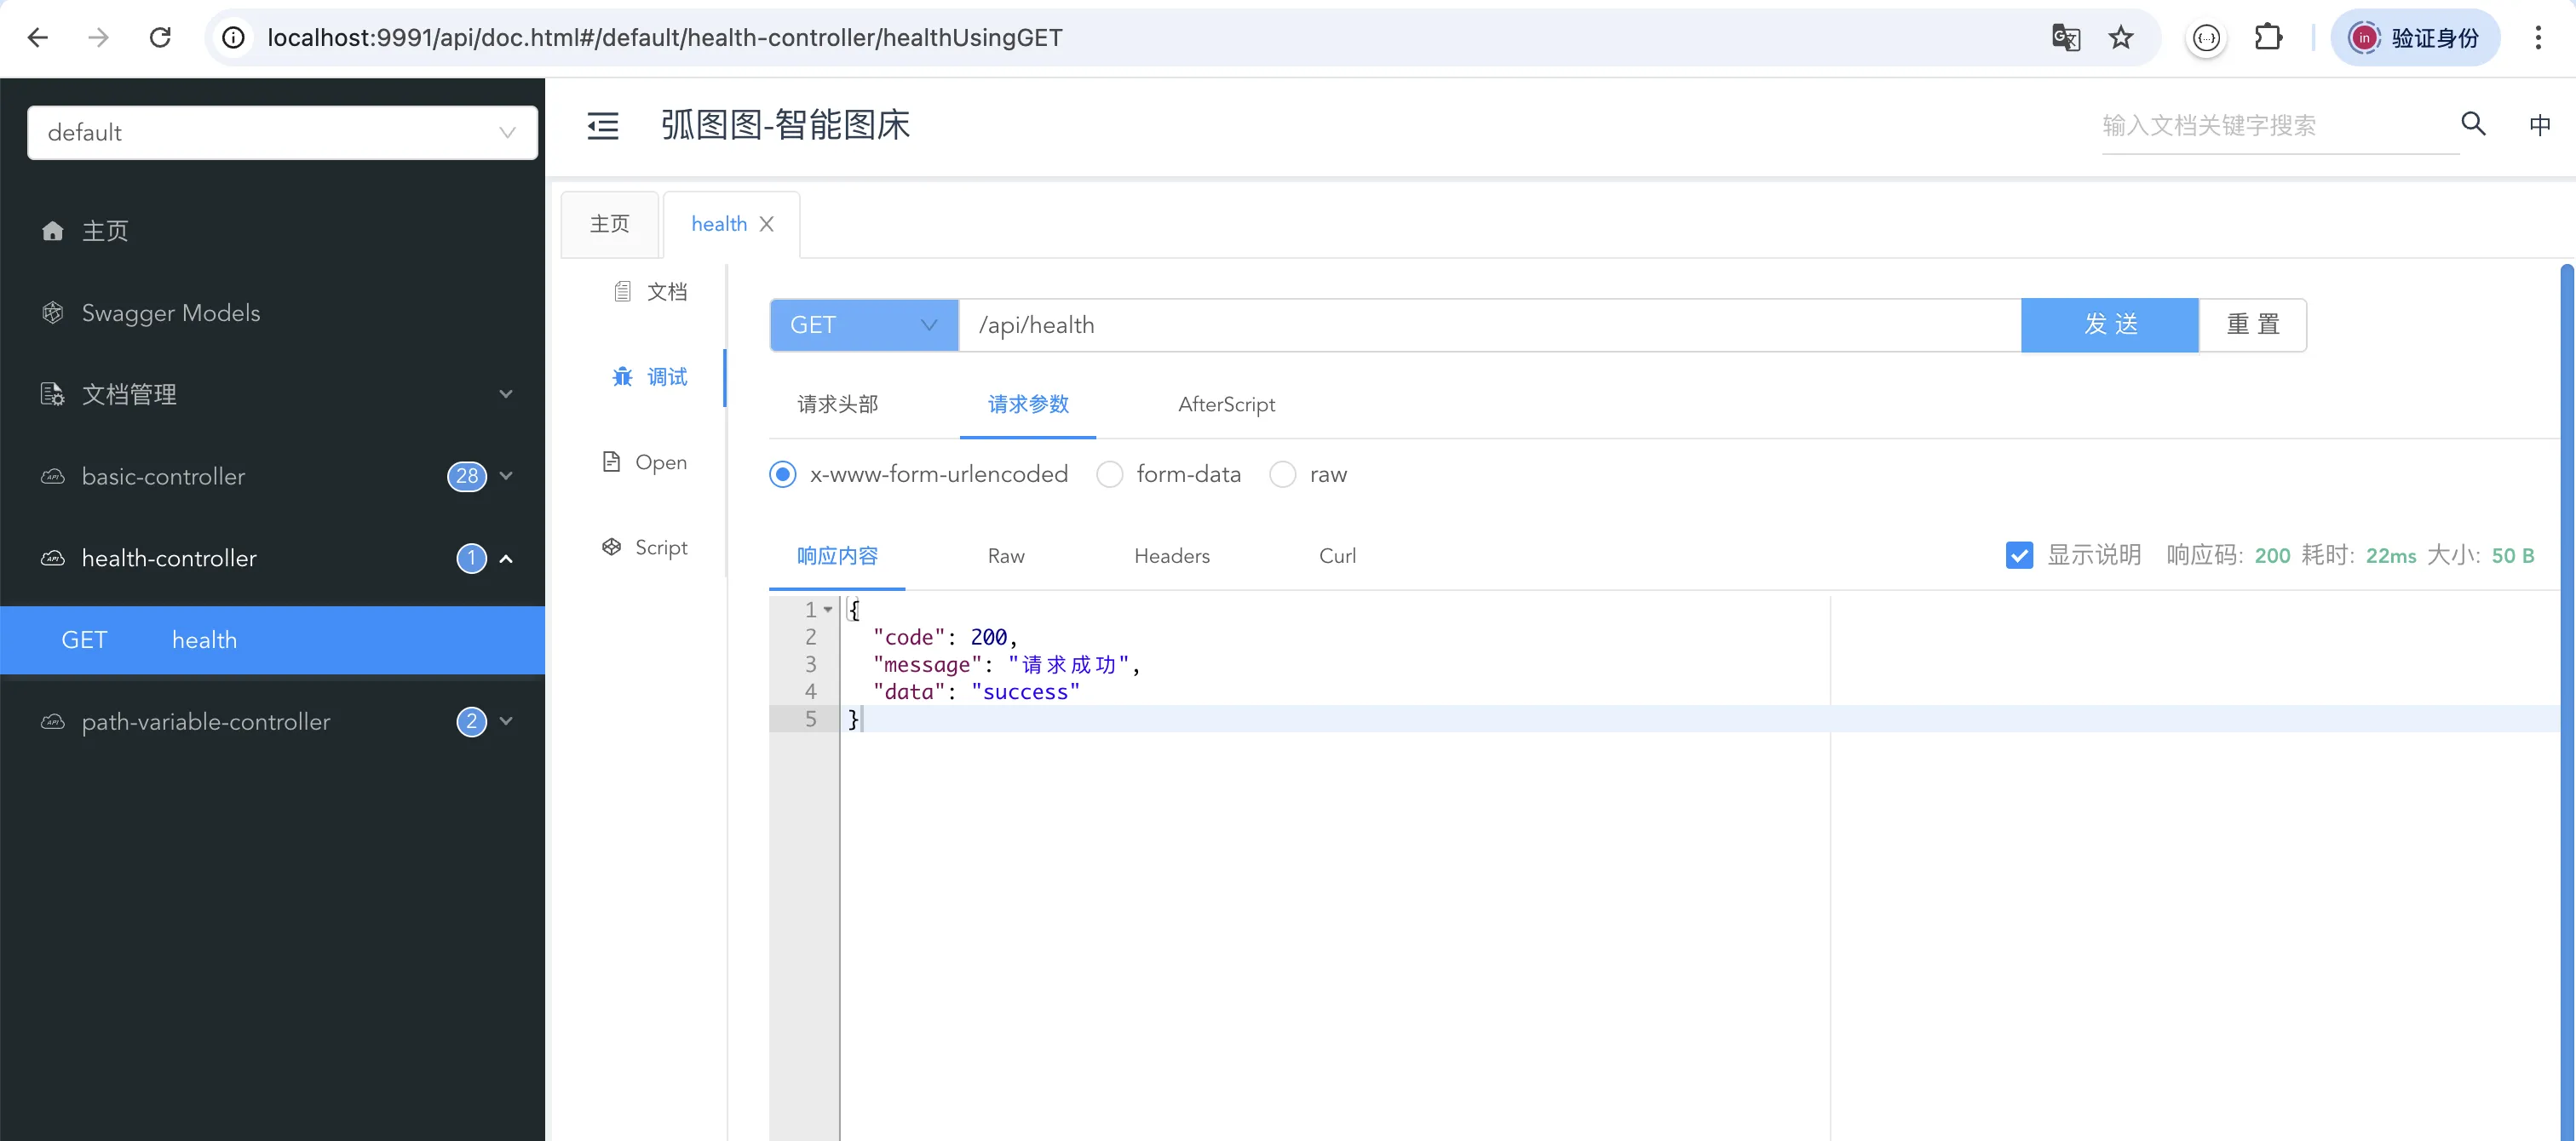Click the language switch 中 icon
This screenshot has width=2576, height=1141.
coord(2539,125)
